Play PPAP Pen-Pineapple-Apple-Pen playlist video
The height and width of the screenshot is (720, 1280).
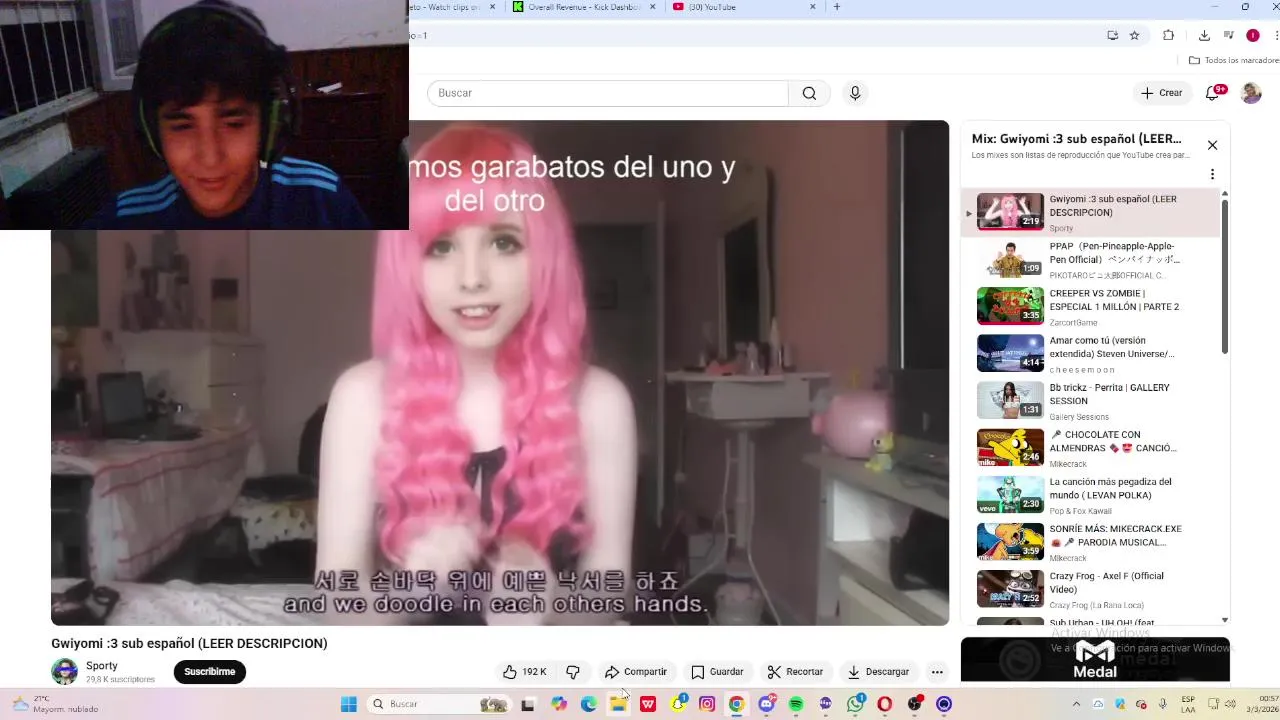coord(1090,259)
